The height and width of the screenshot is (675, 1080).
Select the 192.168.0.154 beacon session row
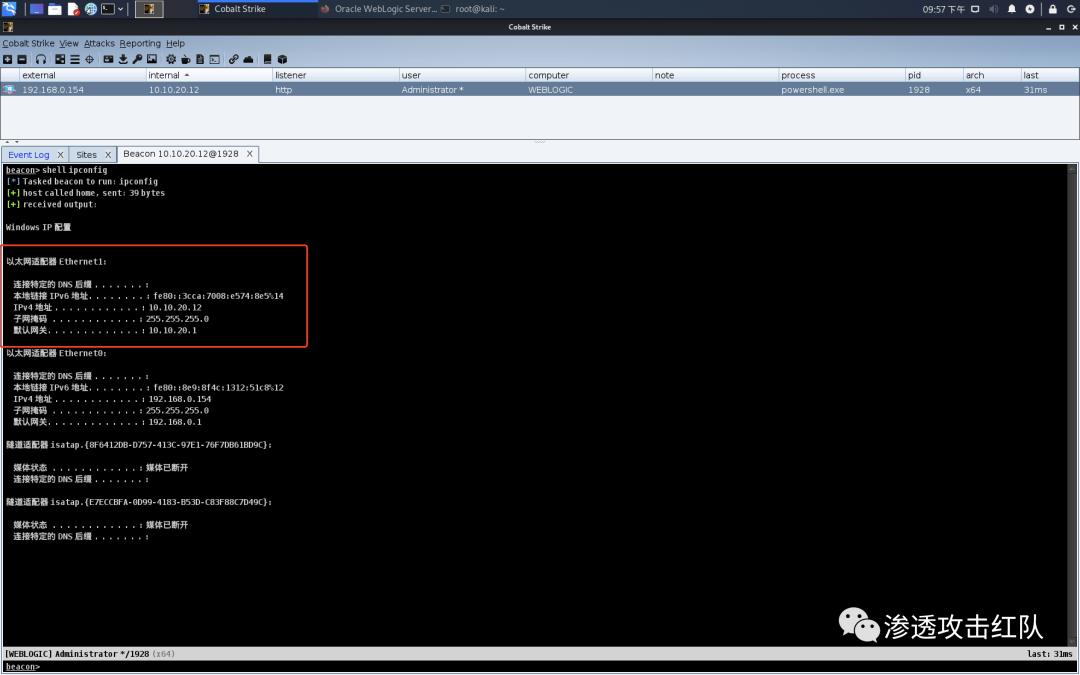pos(540,90)
